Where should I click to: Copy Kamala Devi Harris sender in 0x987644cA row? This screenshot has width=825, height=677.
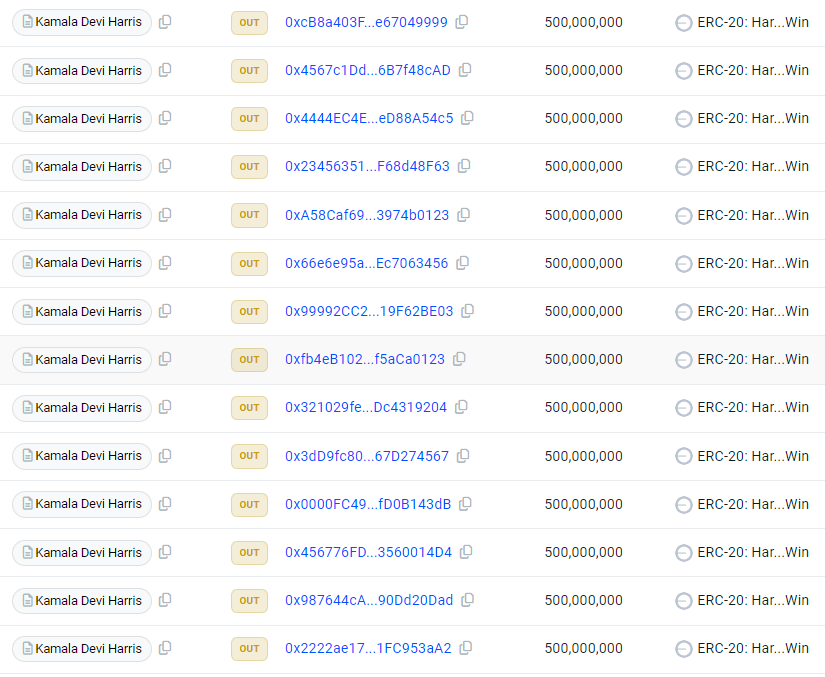pyautogui.click(x=165, y=600)
